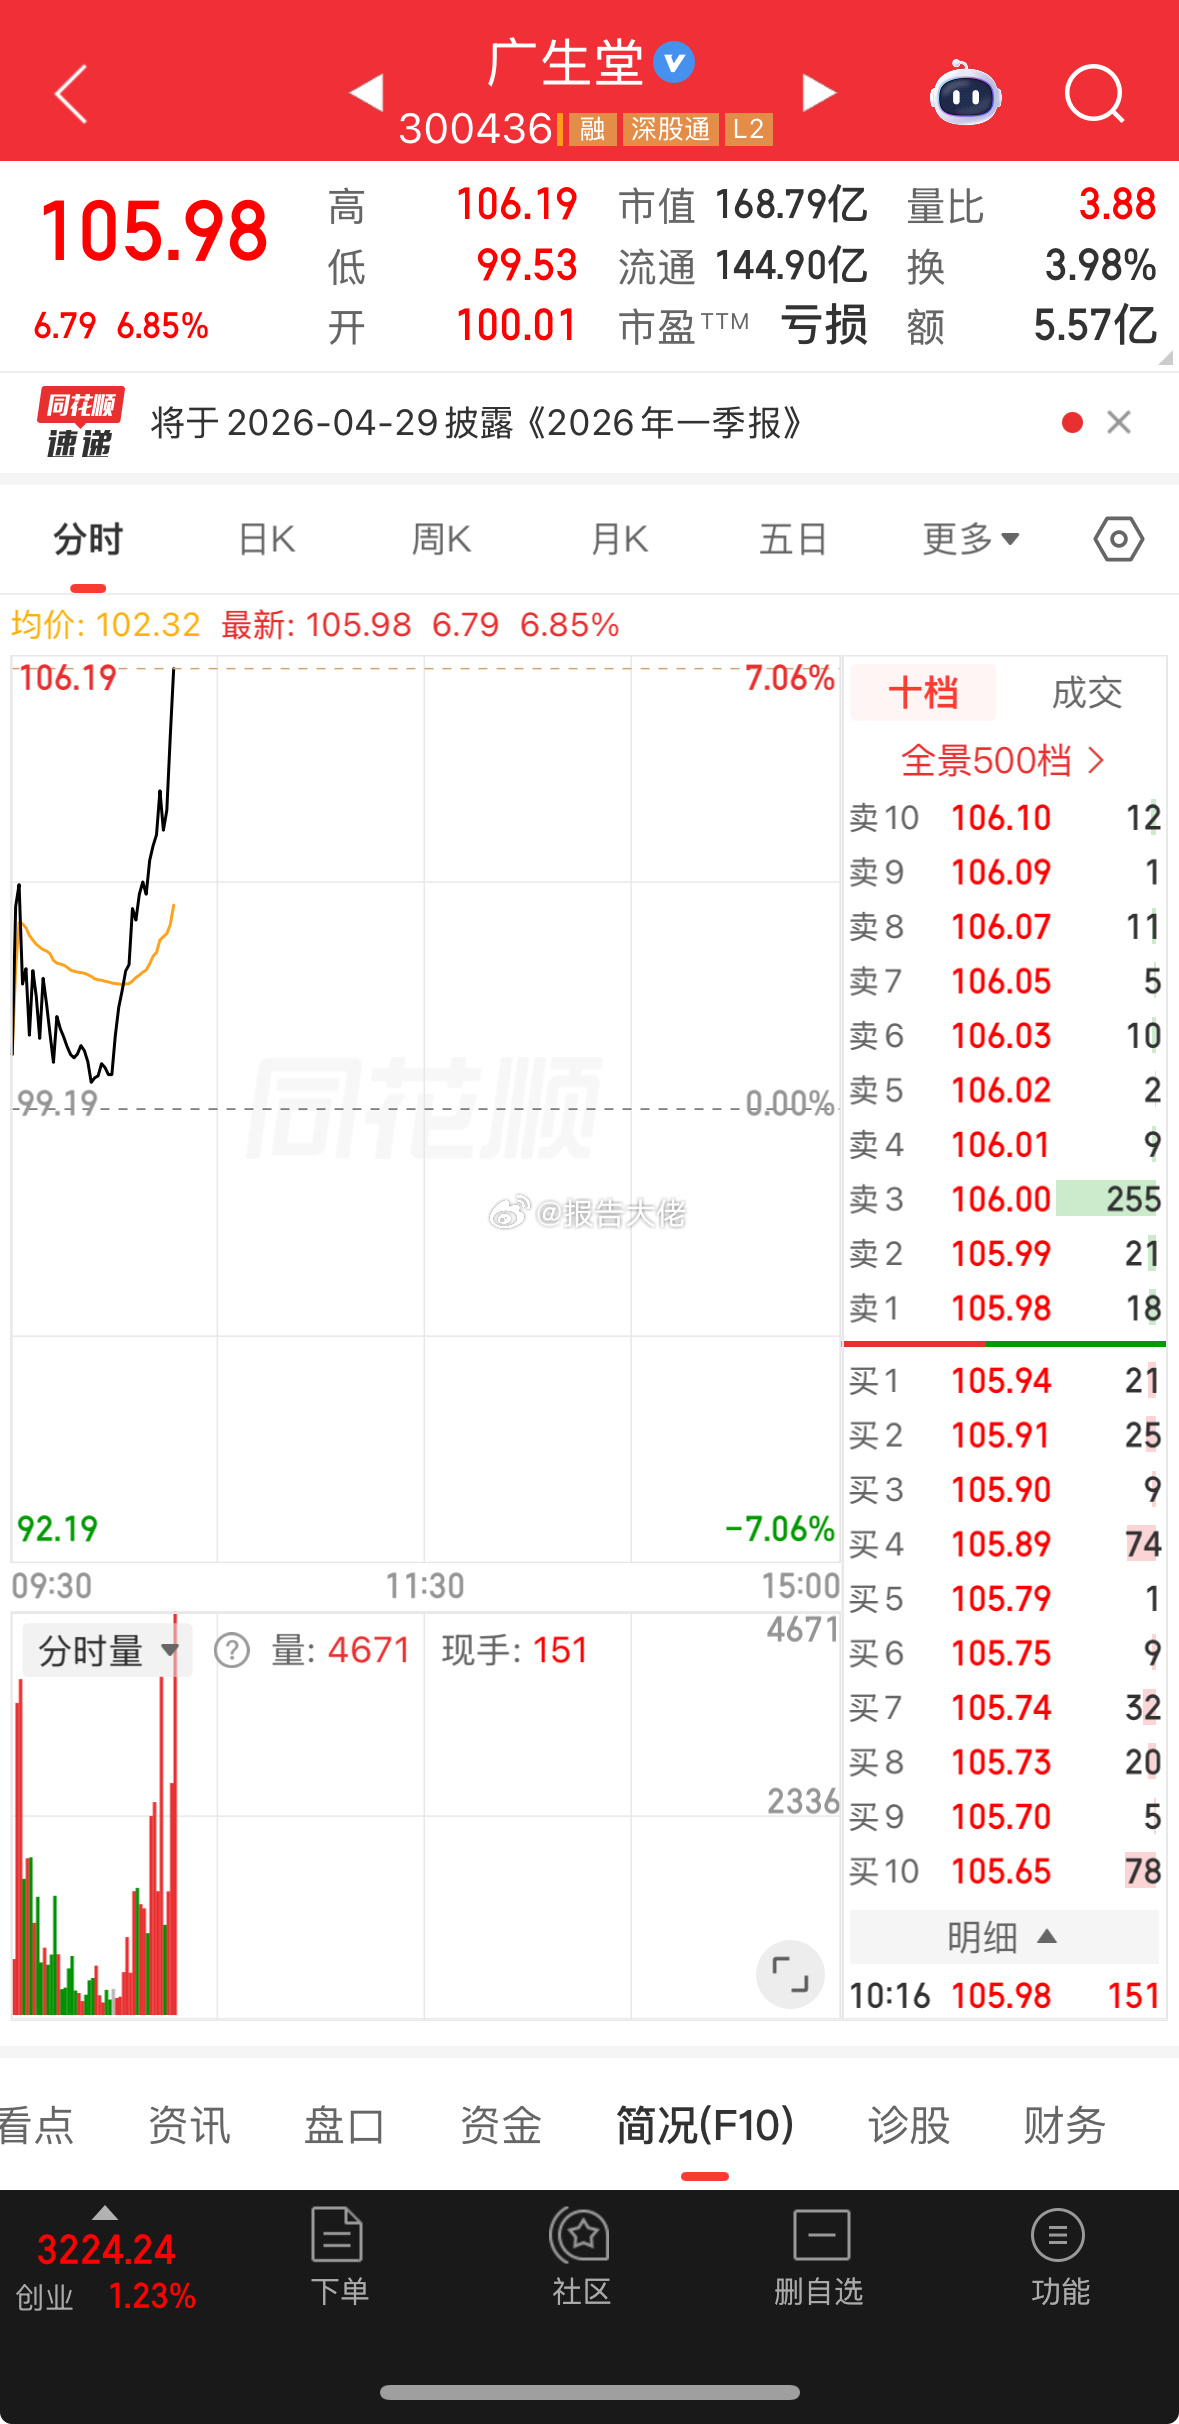Tap the back arrow icon
1179x2424 pixels.
[x=71, y=94]
